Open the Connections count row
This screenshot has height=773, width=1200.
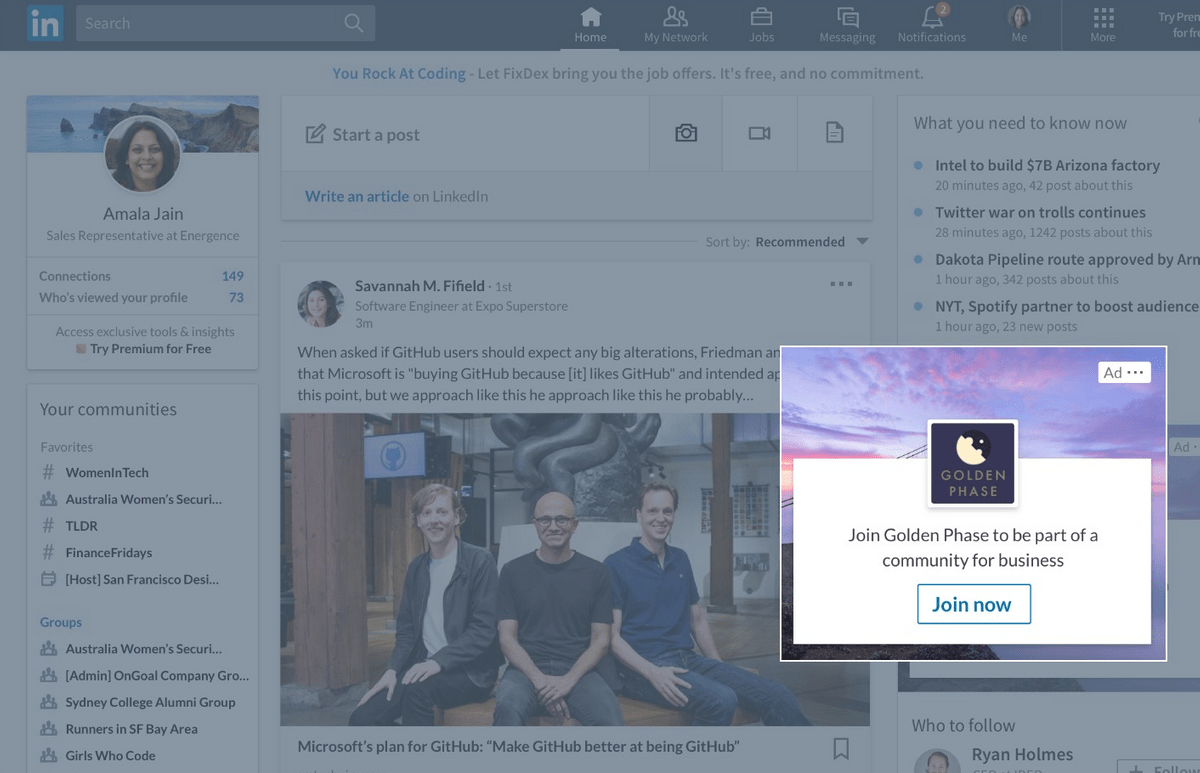(142, 276)
